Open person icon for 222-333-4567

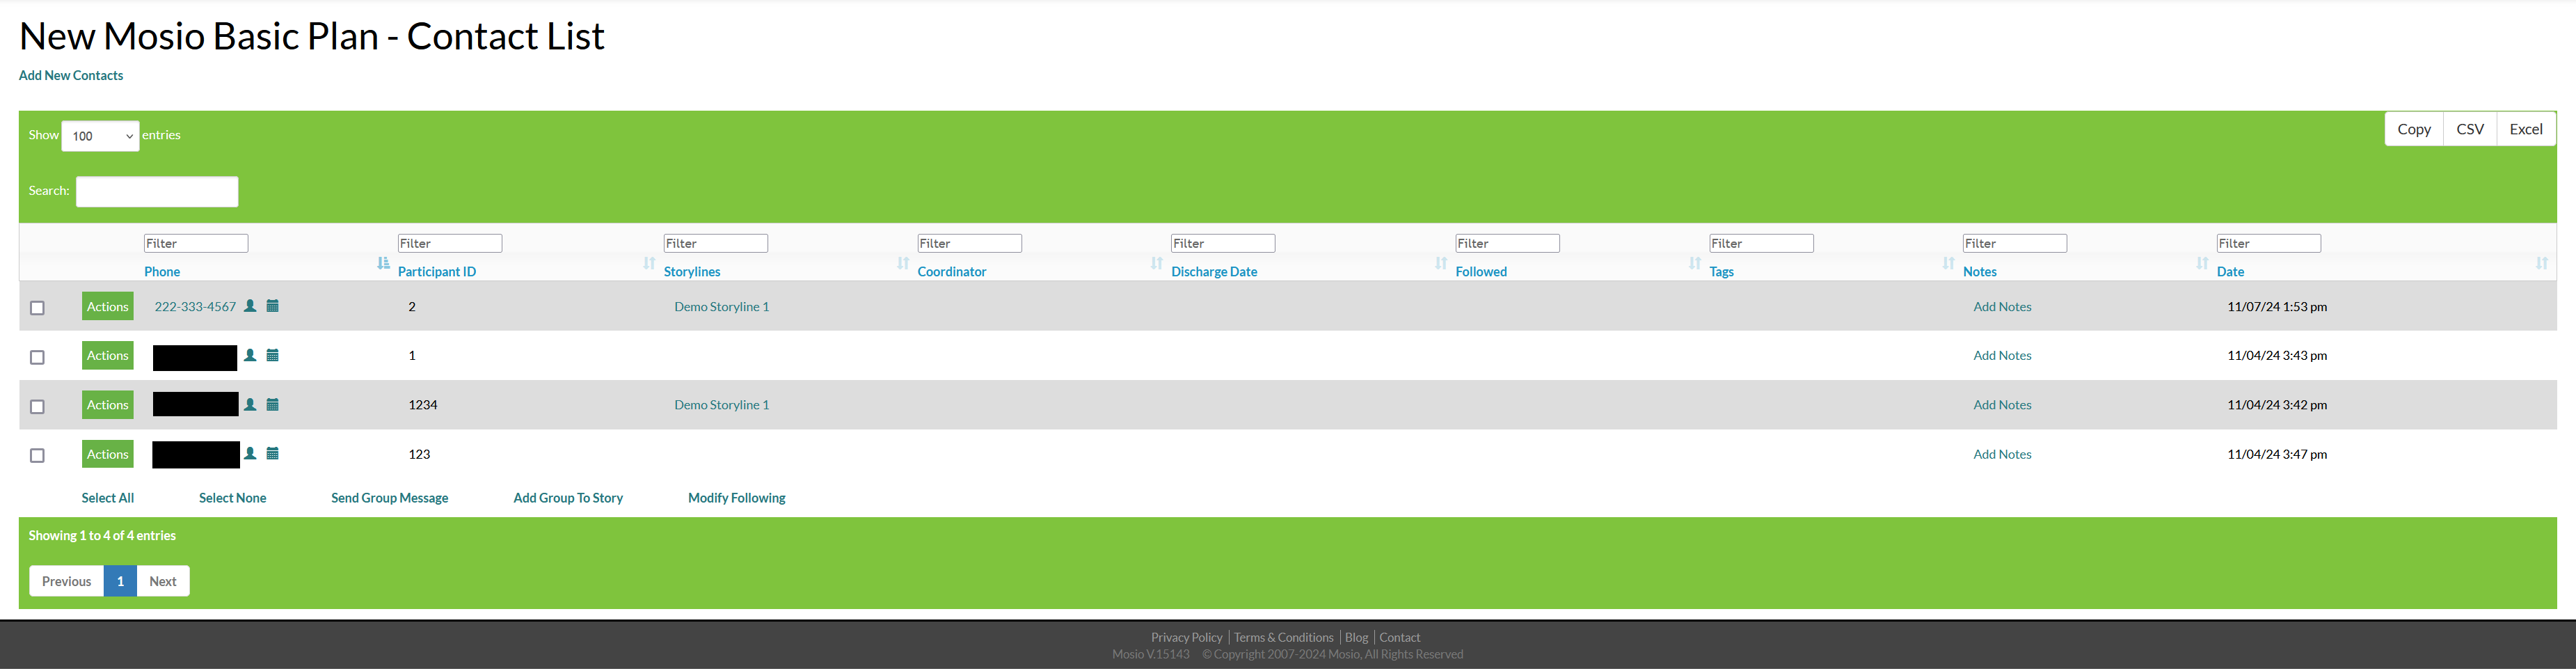[x=250, y=307]
